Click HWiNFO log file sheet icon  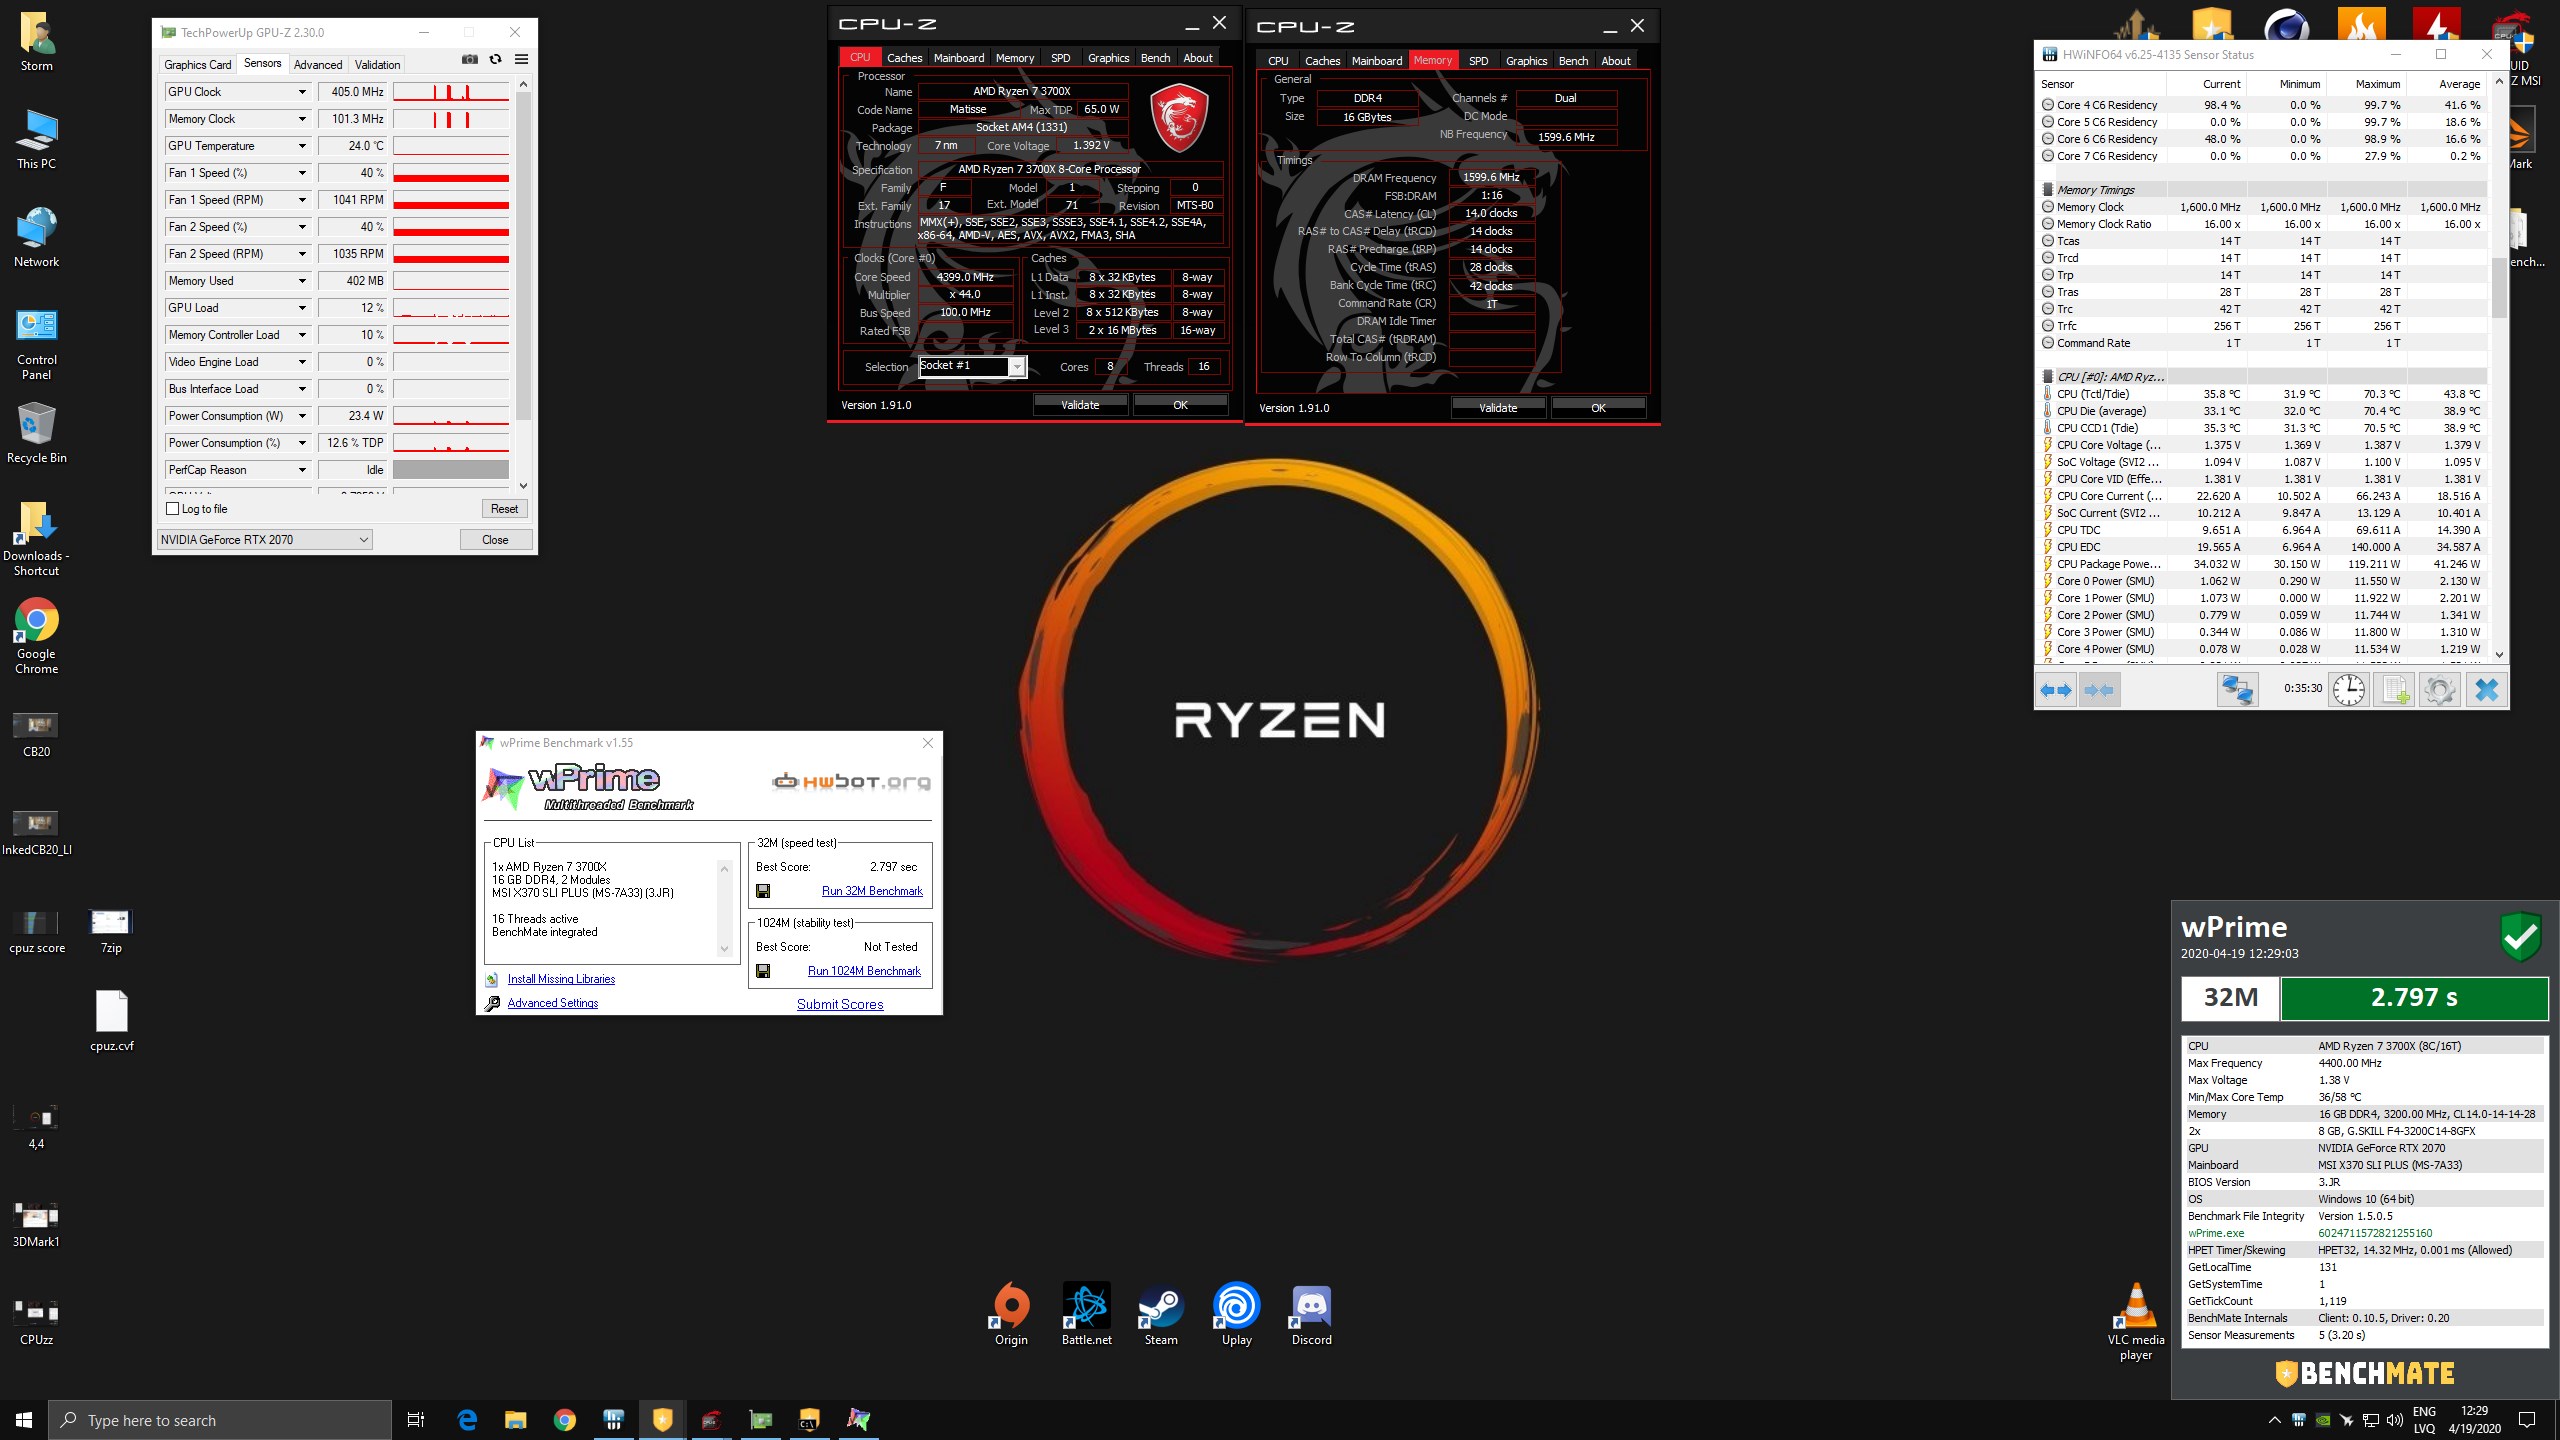click(2396, 690)
